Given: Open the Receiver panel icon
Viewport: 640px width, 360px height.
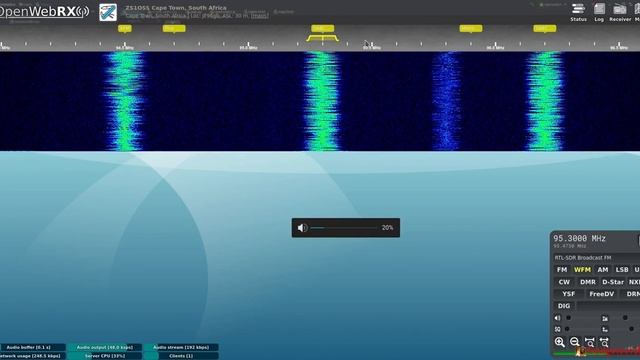Looking at the screenshot, I should (620, 12).
